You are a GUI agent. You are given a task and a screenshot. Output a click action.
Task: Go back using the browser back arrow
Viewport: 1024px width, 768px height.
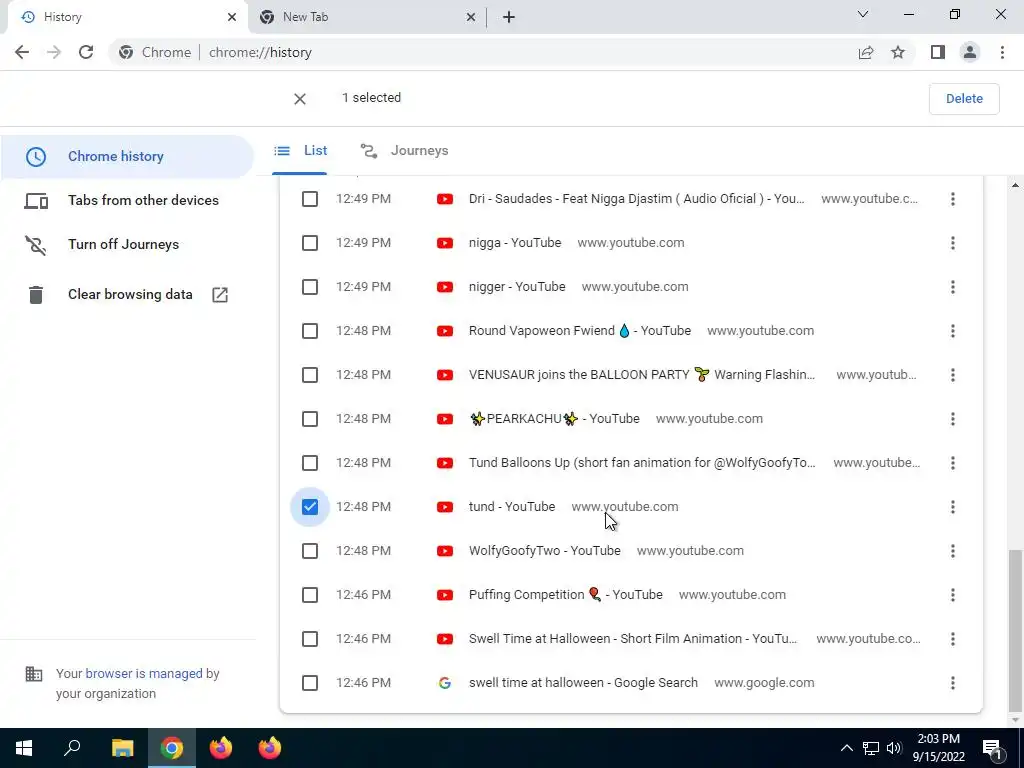(x=22, y=52)
